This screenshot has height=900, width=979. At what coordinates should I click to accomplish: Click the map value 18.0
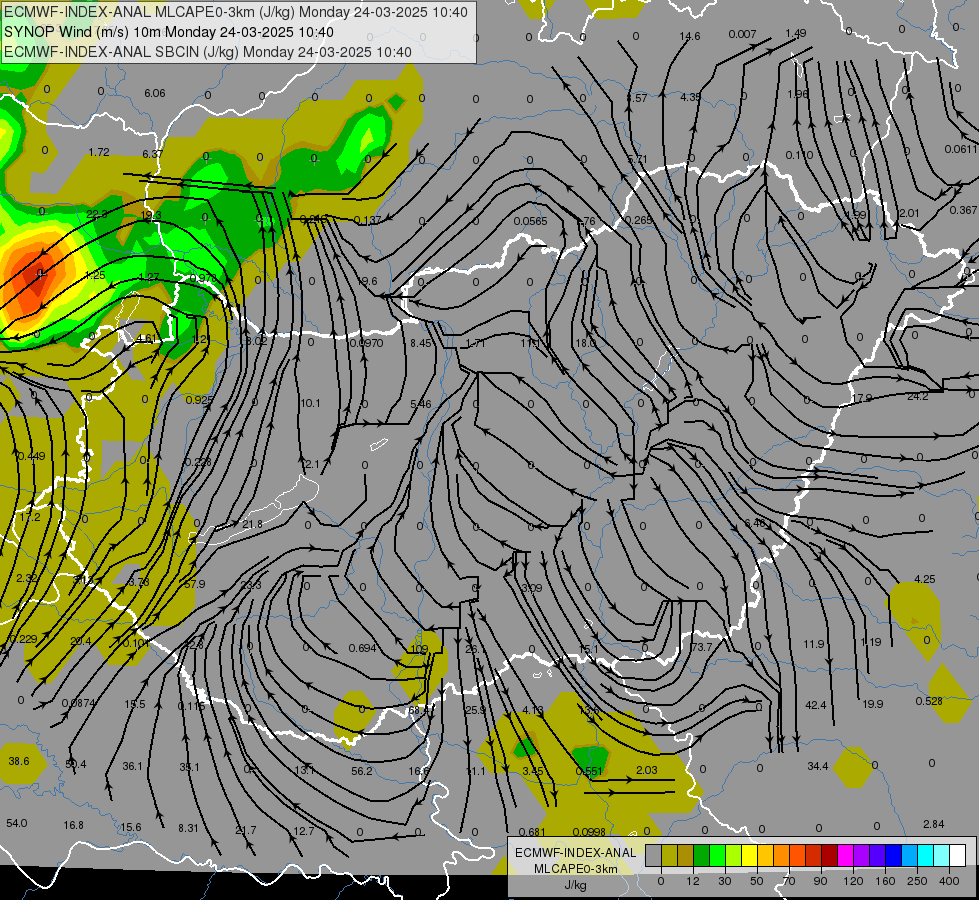[x=585, y=343]
